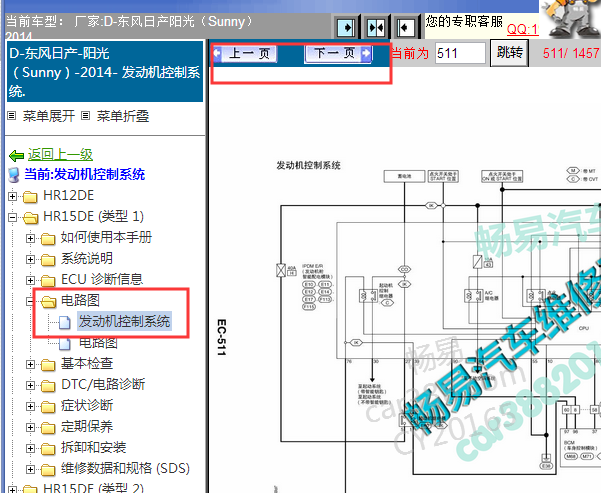Click the 维修数据和规格 (SDS) folder icon
Screen dimensions: 601x493
click(x=48, y=469)
